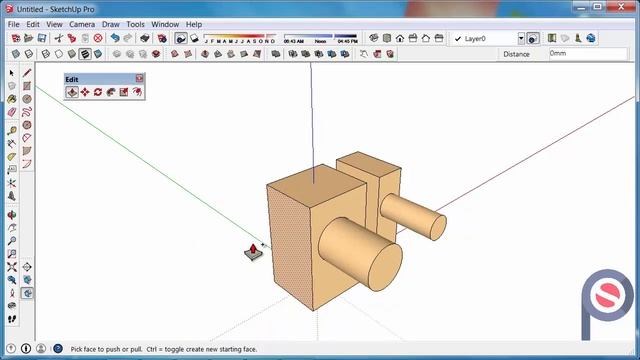Open the status bar help question icon
The height and width of the screenshot is (360, 640).
pos(58,349)
